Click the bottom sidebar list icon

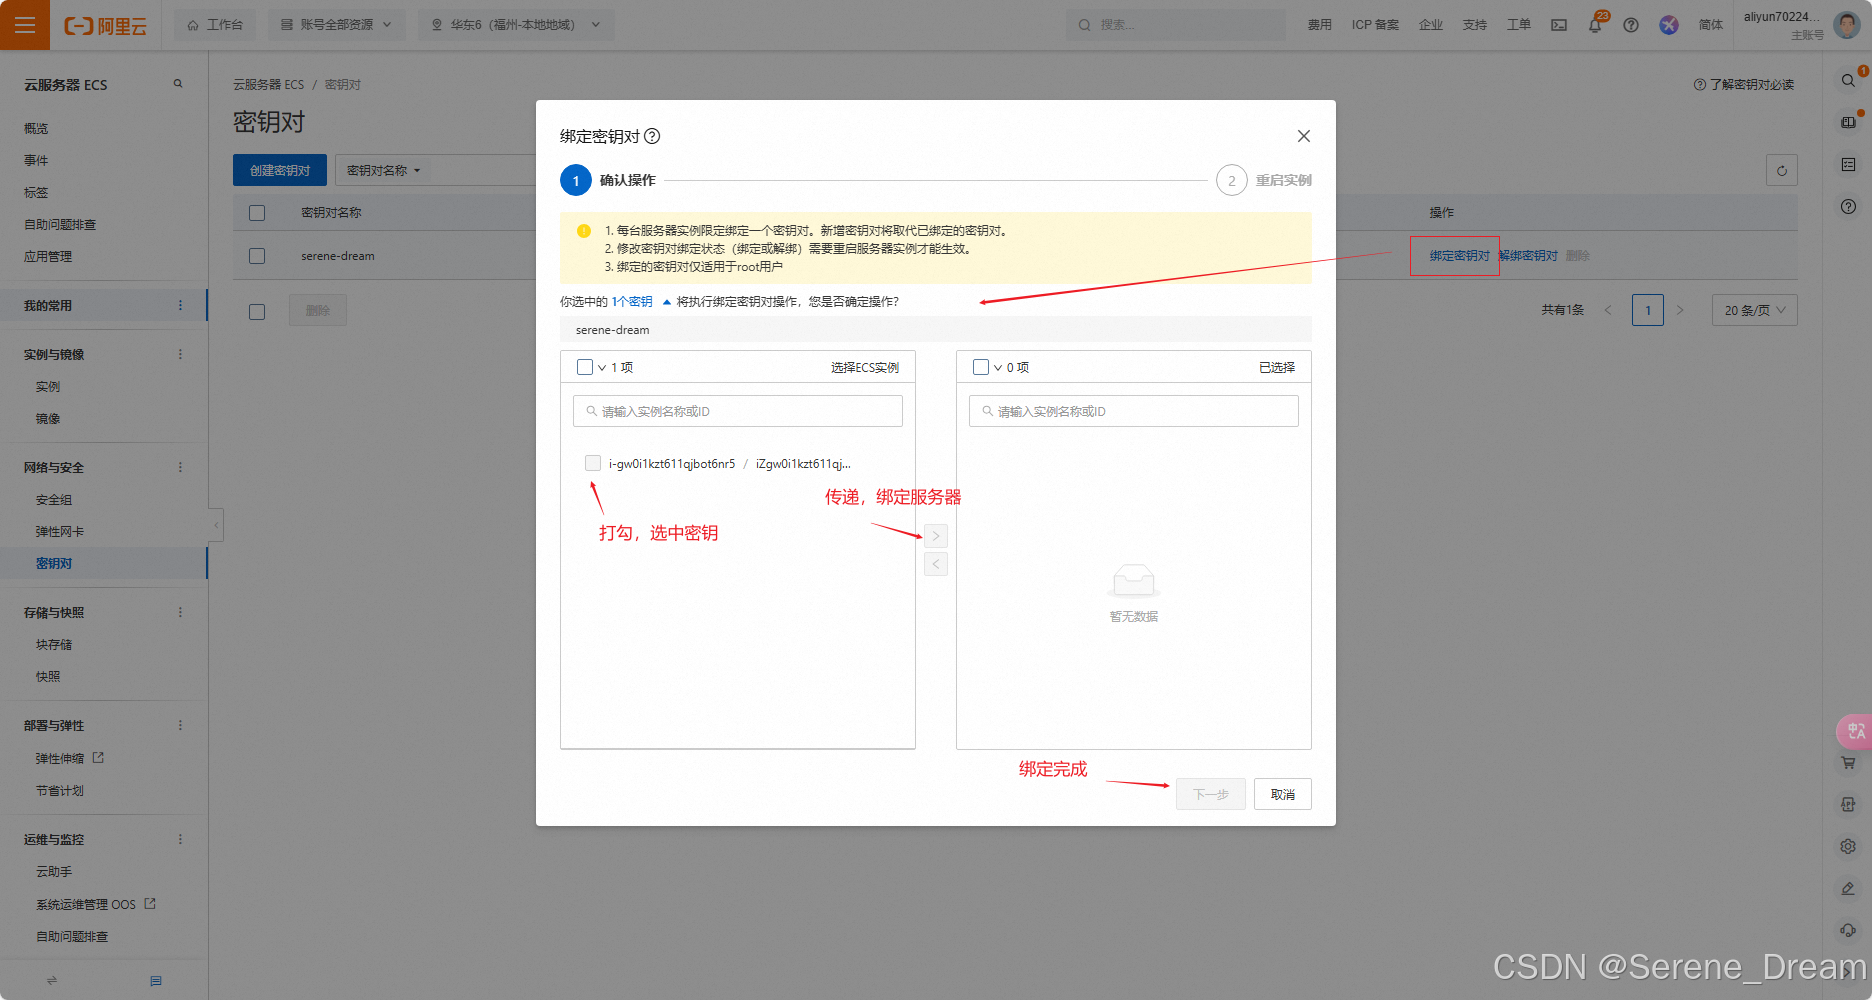(156, 980)
